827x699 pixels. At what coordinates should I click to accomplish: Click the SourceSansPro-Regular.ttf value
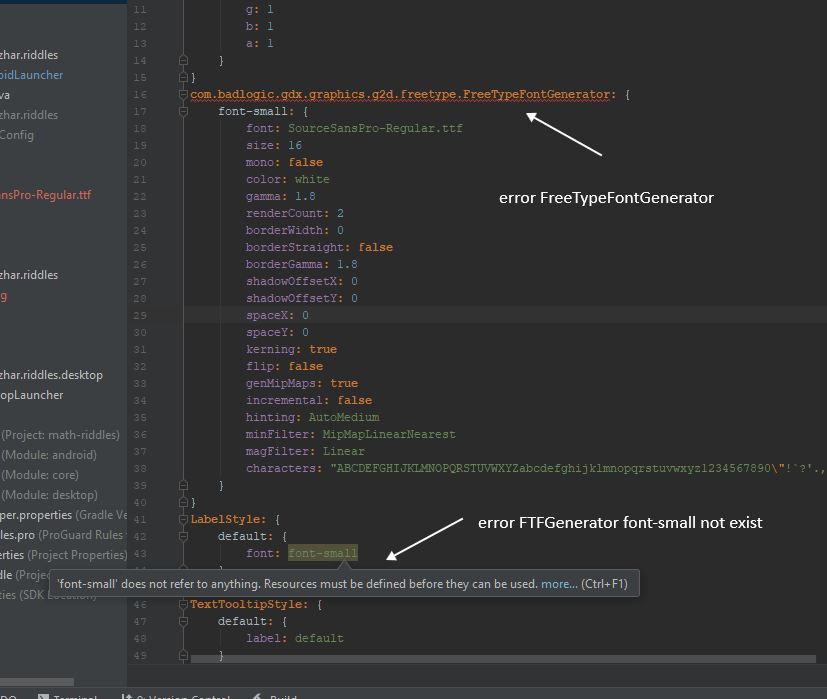point(375,128)
